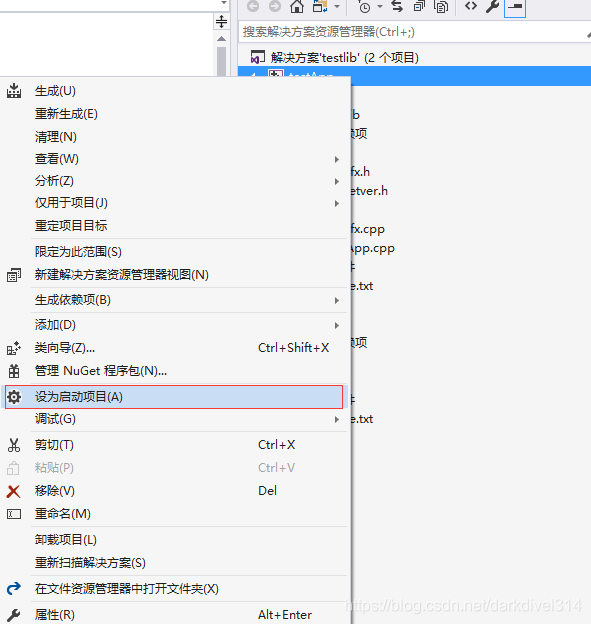Screen dimensions: 591x624
Task: Click the NuGet package icon
Action: 14,371
